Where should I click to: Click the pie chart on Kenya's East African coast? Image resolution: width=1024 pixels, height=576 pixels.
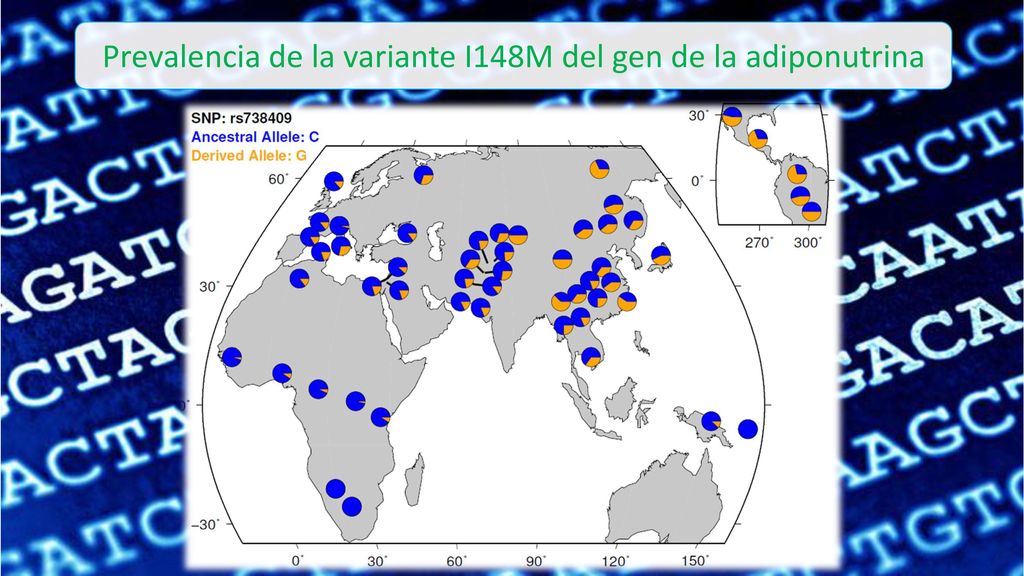coord(381,417)
